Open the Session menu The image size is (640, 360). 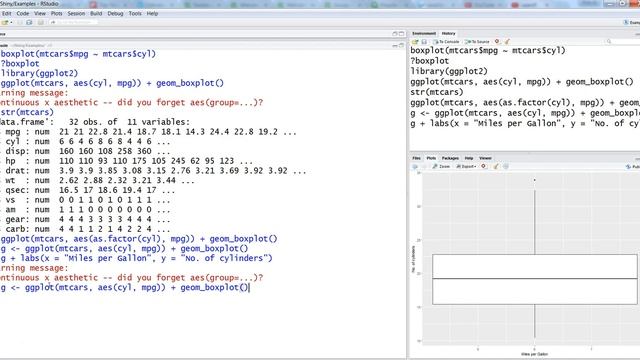coord(76,13)
